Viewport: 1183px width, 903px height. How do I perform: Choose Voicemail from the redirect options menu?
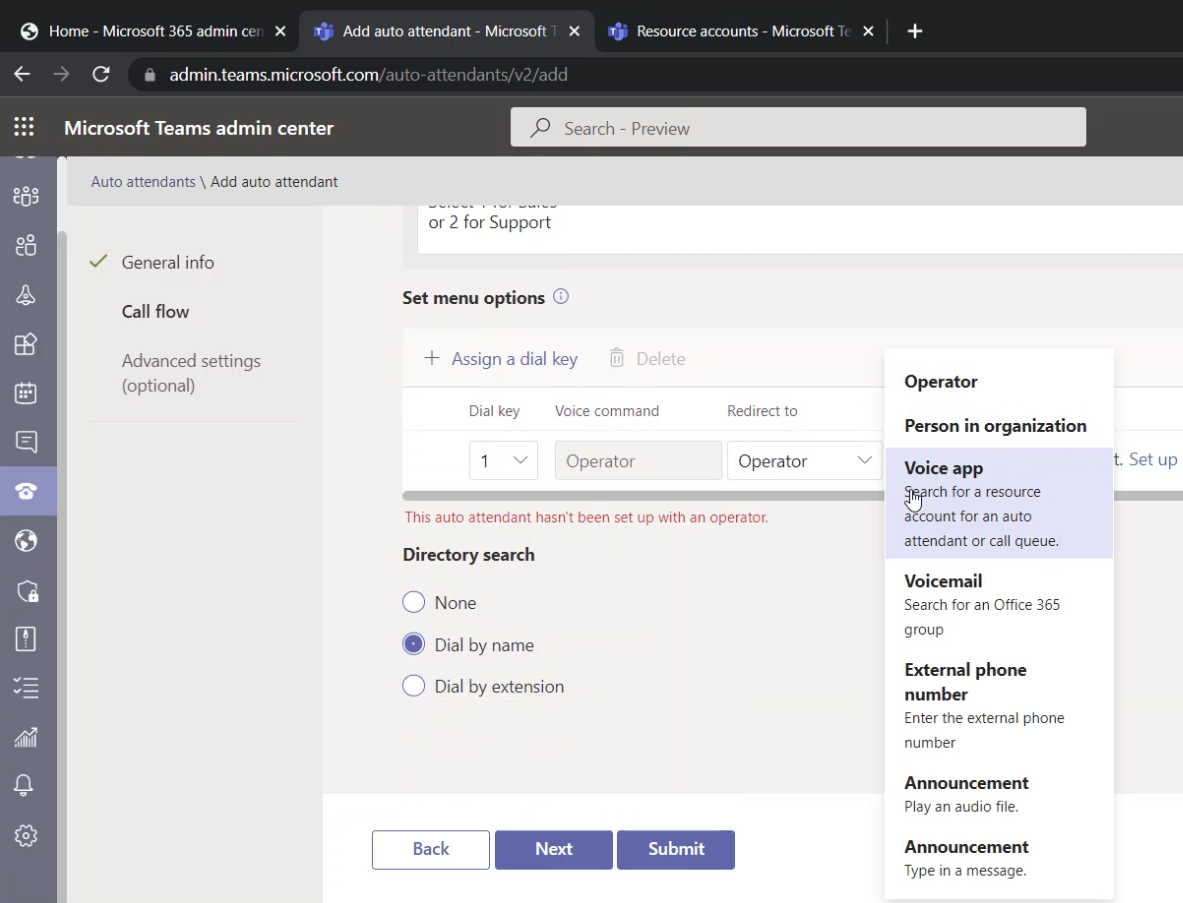coord(943,580)
